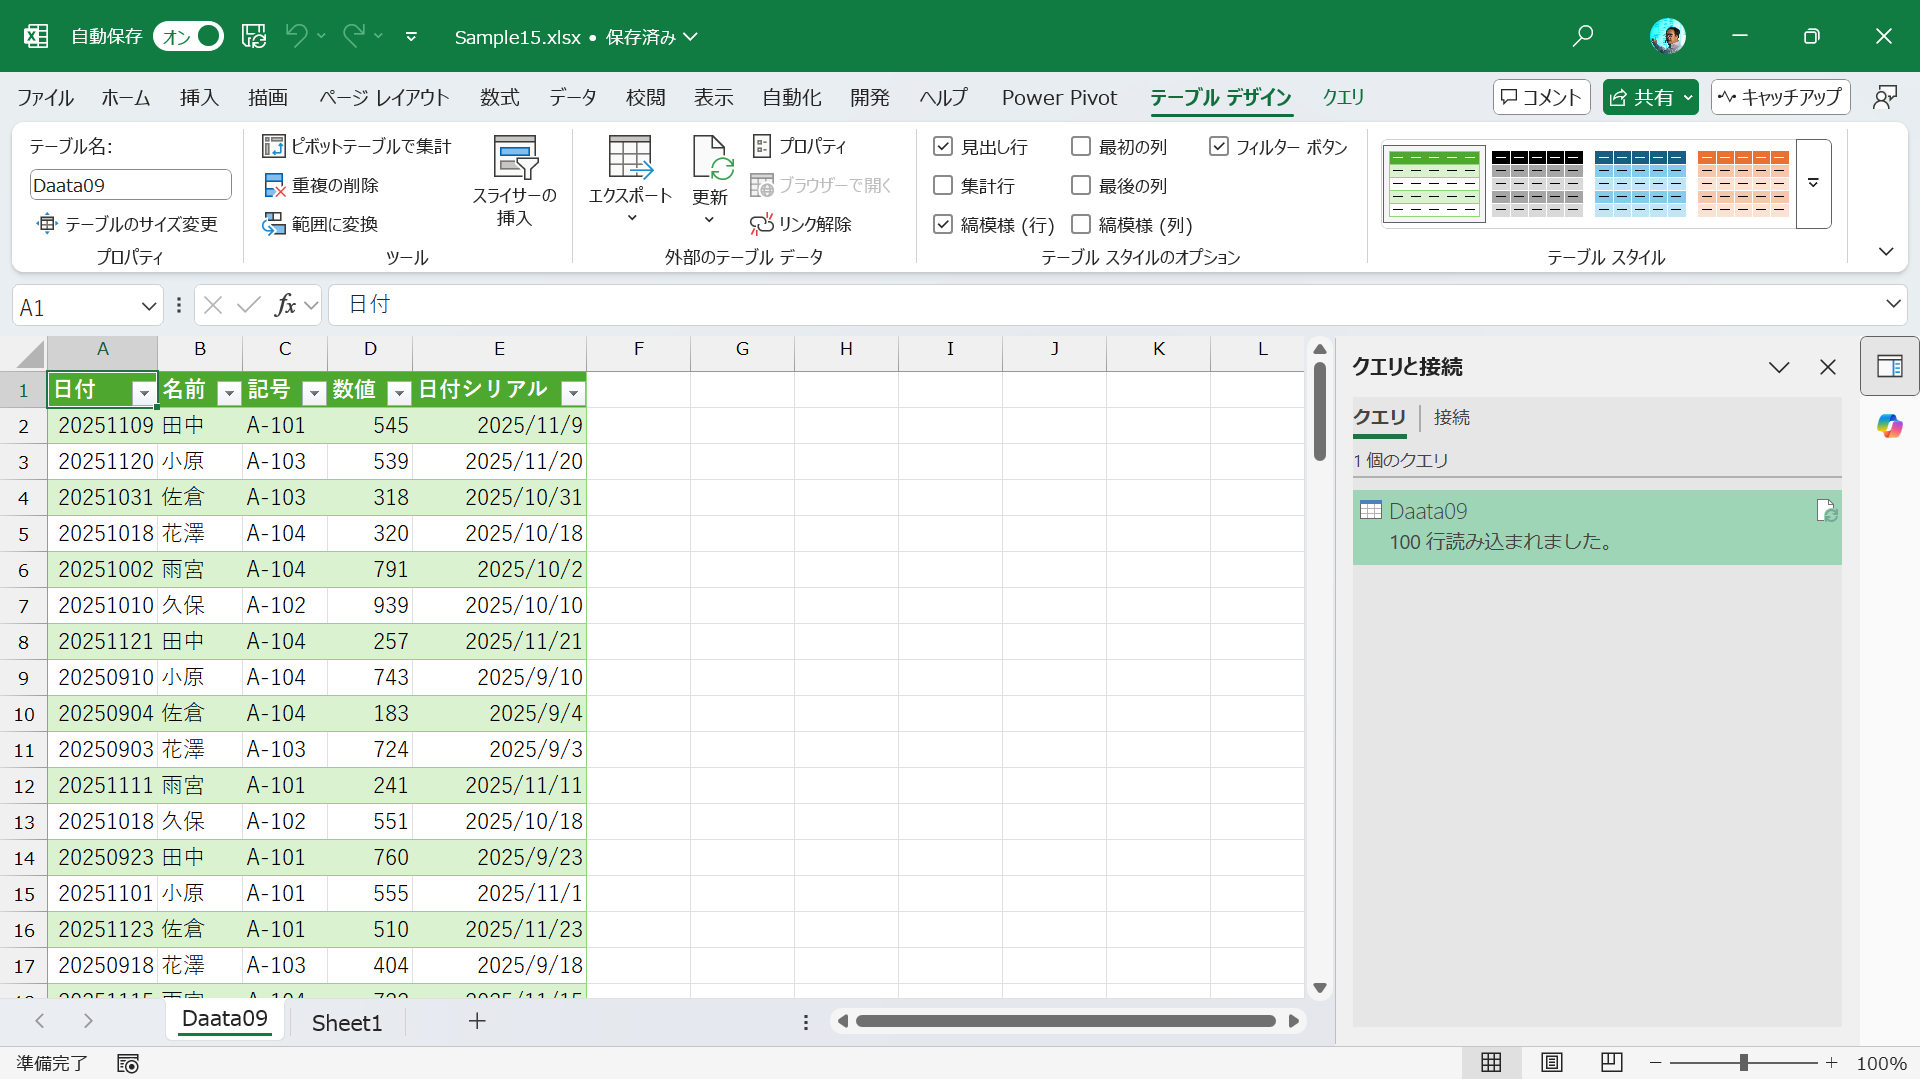Refresh the Daata09 query icon
Viewport: 1920px width, 1080px height.
(1826, 512)
